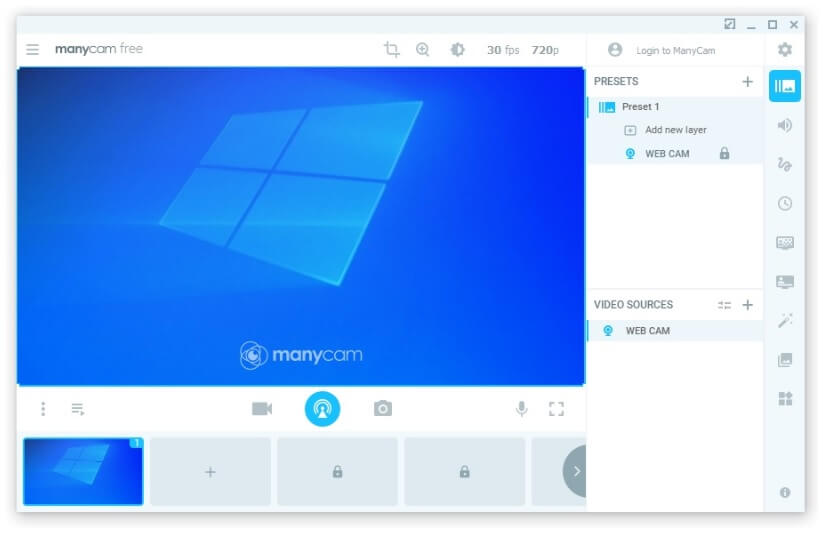The width and height of the screenshot is (823, 533).
Task: Start broadcast with the blue stream button
Action: 322,409
